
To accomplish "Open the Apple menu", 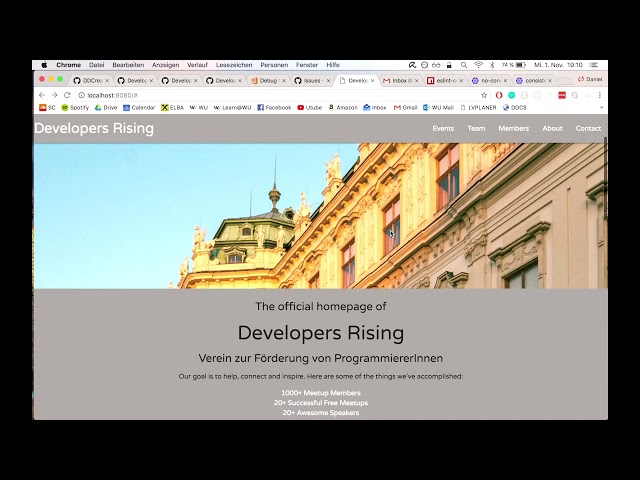I will pos(44,65).
